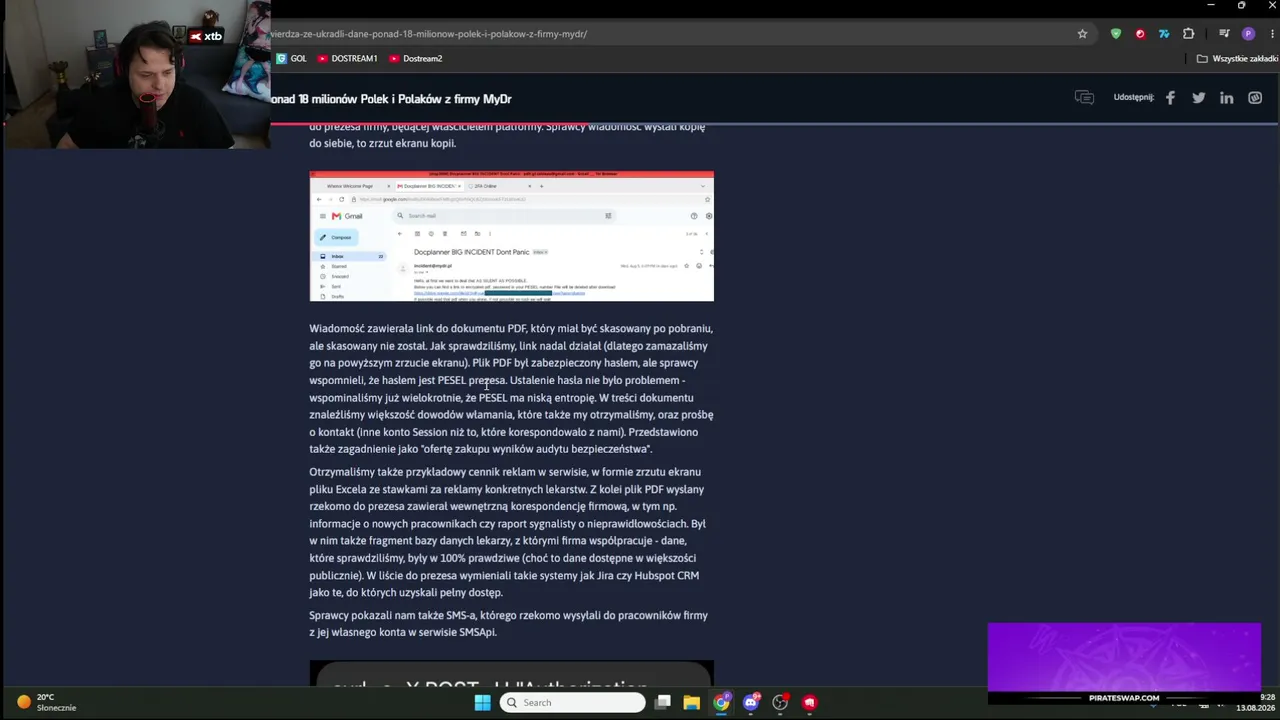
Task: Click the browser address bar URL
Action: tap(429, 34)
